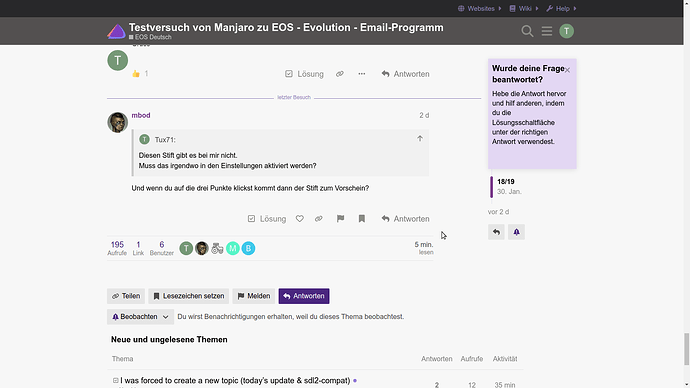The height and width of the screenshot is (388, 690).
Task: Click the 18/19 topic timeline position marker
Action: pyautogui.click(x=506, y=182)
